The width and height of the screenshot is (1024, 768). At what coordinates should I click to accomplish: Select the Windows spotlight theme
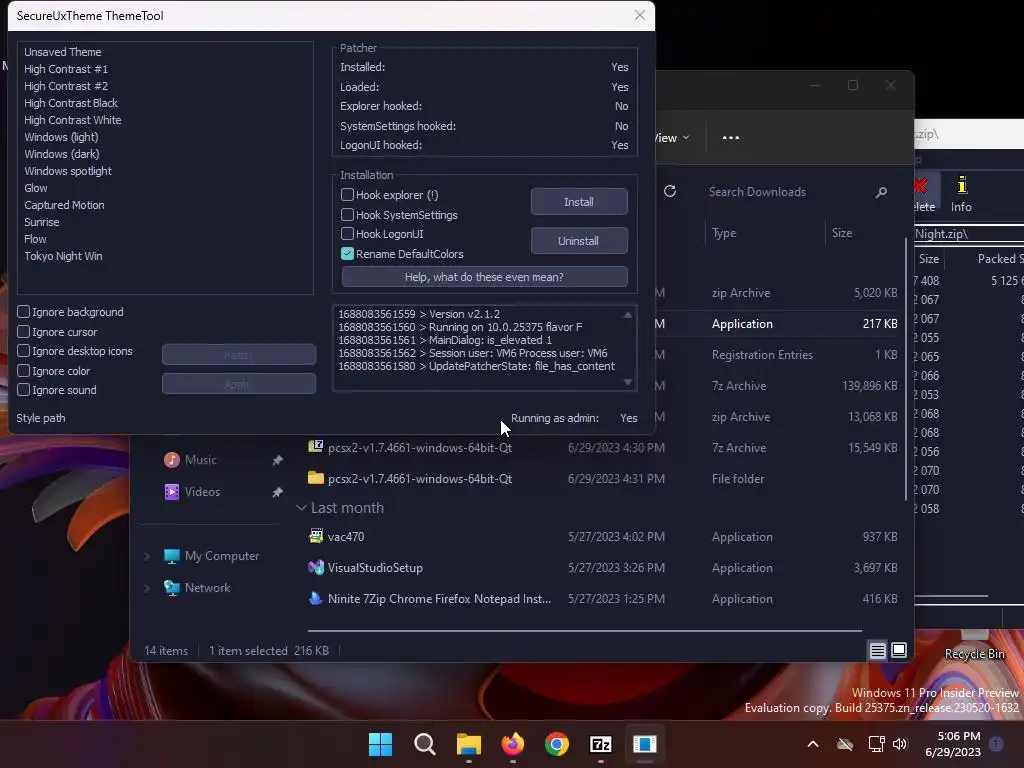click(68, 170)
